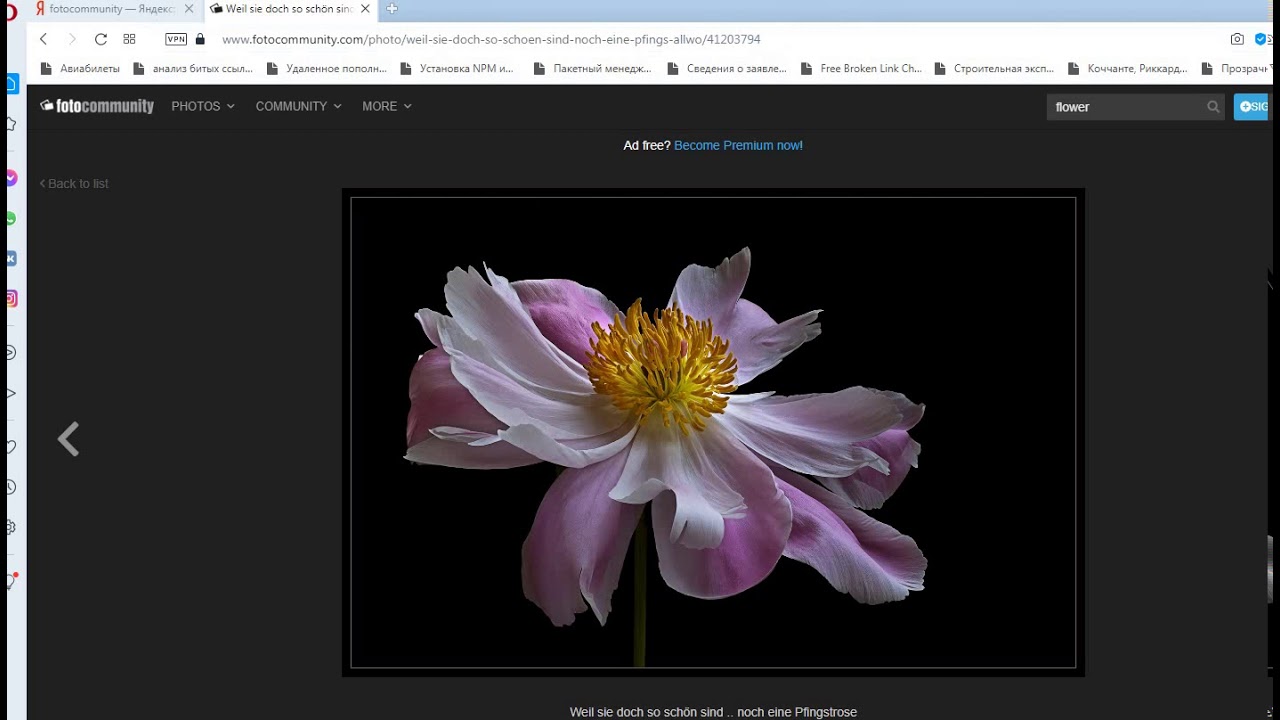This screenshot has height=720, width=1280.
Task: Toggle the VPN badge in the address bar
Action: pos(176,39)
